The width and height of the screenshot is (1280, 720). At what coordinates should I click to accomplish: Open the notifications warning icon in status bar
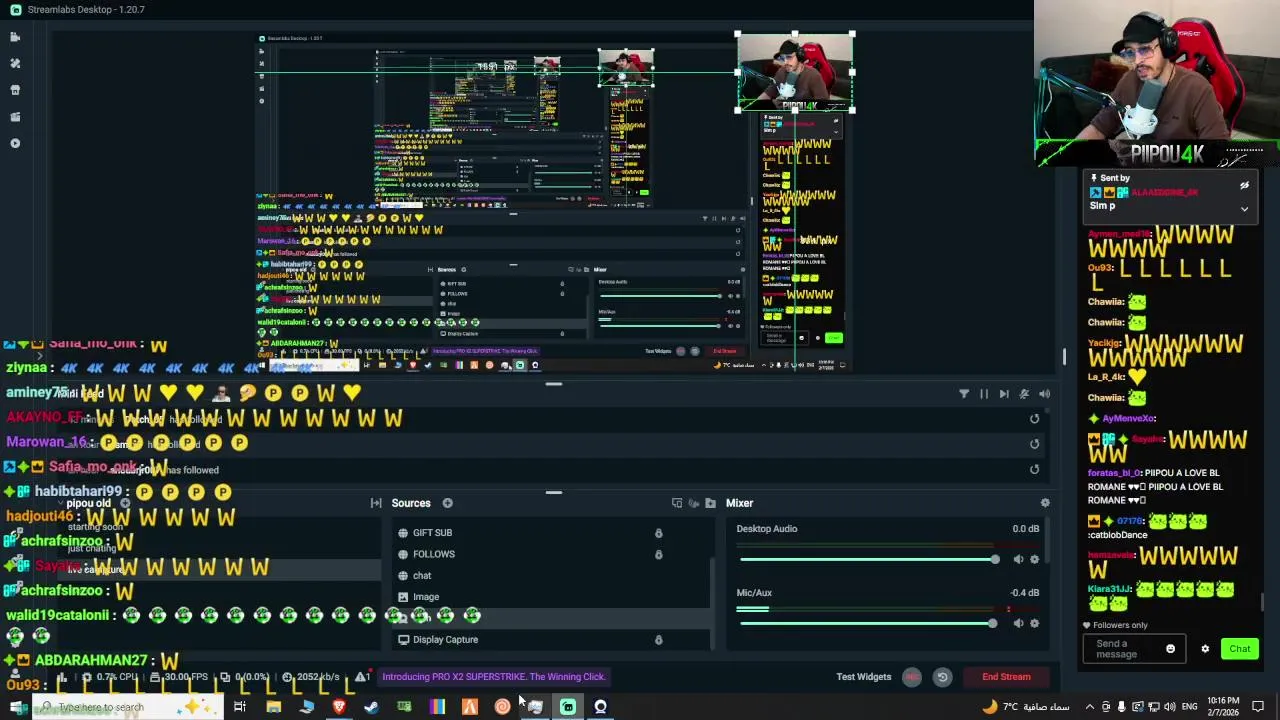click(361, 677)
